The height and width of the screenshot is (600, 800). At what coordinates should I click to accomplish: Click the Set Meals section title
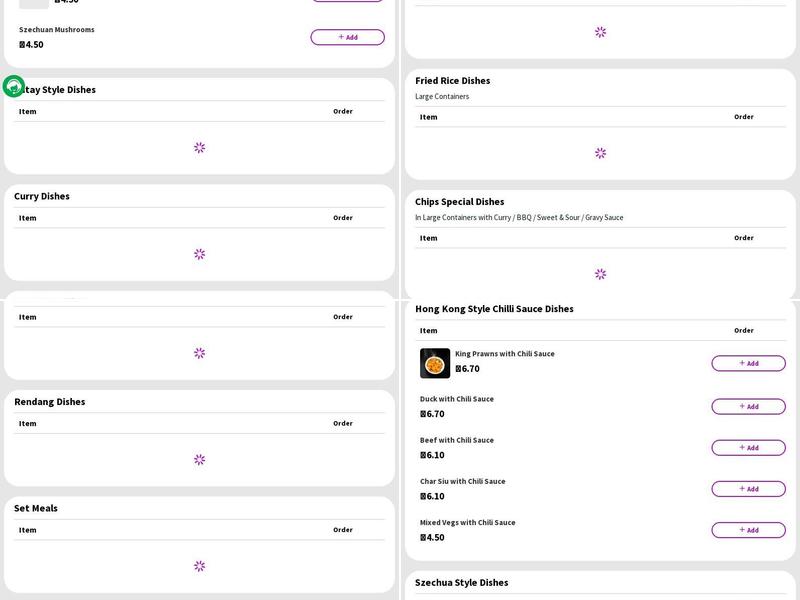tap(36, 508)
